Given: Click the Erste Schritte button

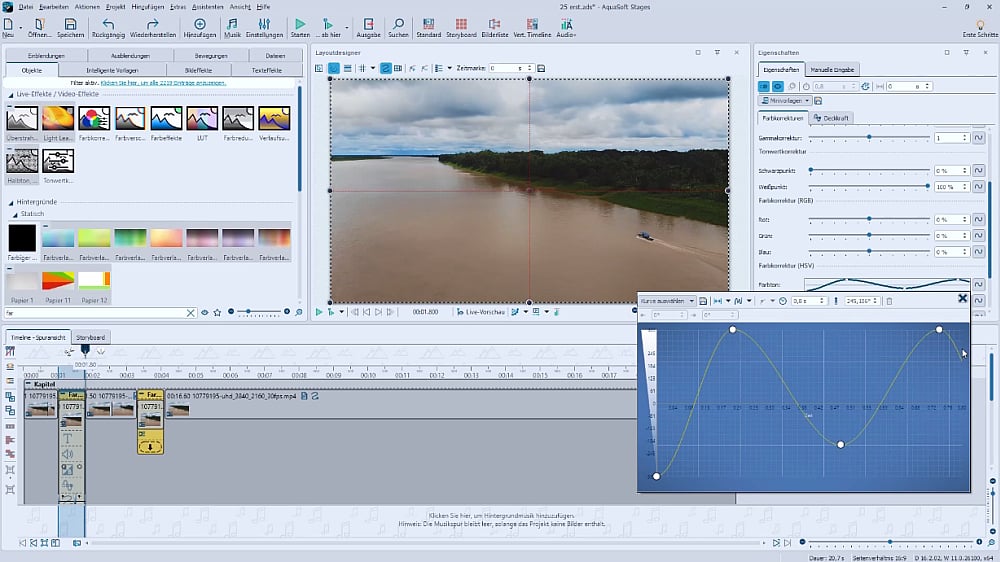Looking at the screenshot, I should coord(979,28).
